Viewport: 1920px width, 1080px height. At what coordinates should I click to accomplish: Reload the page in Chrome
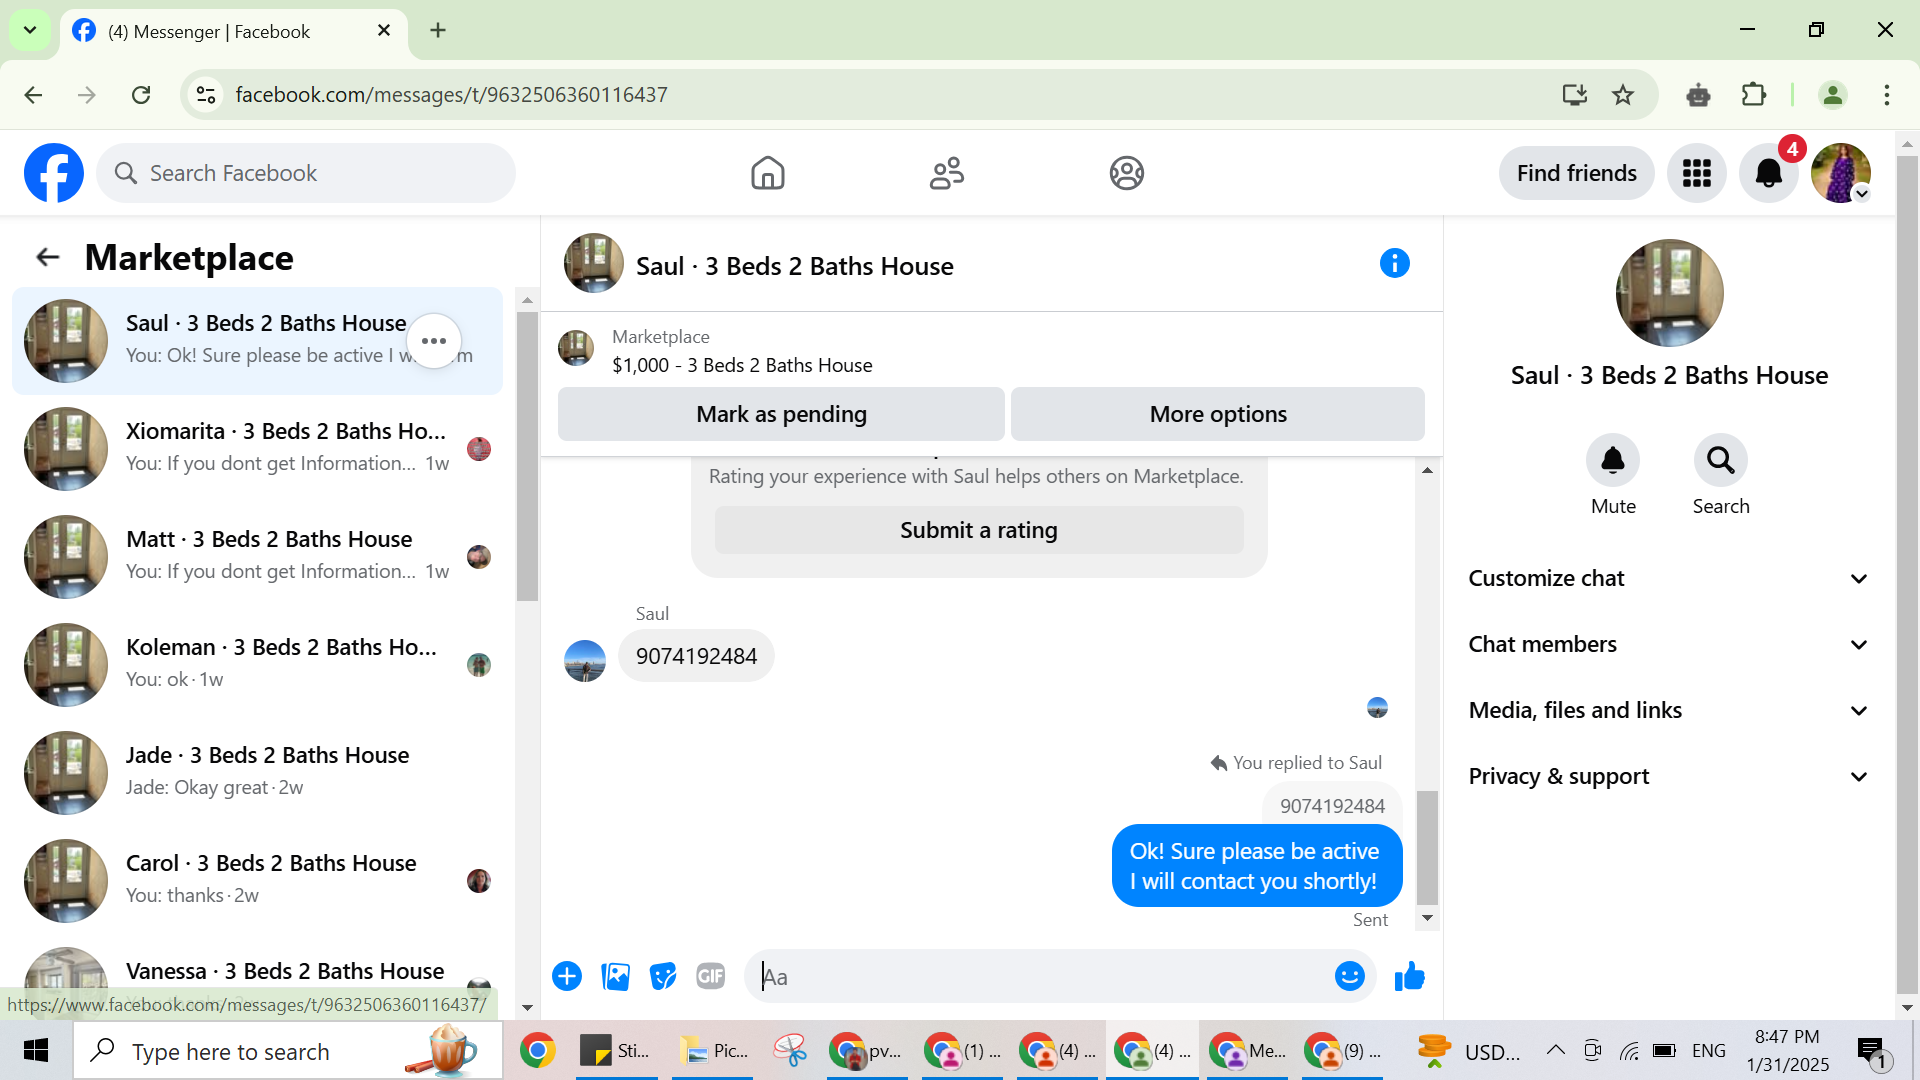tap(141, 95)
